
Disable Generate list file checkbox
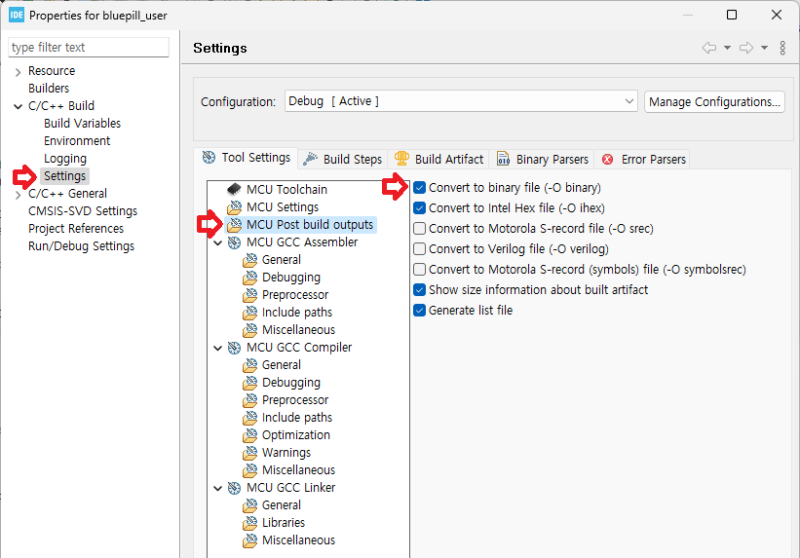420,310
